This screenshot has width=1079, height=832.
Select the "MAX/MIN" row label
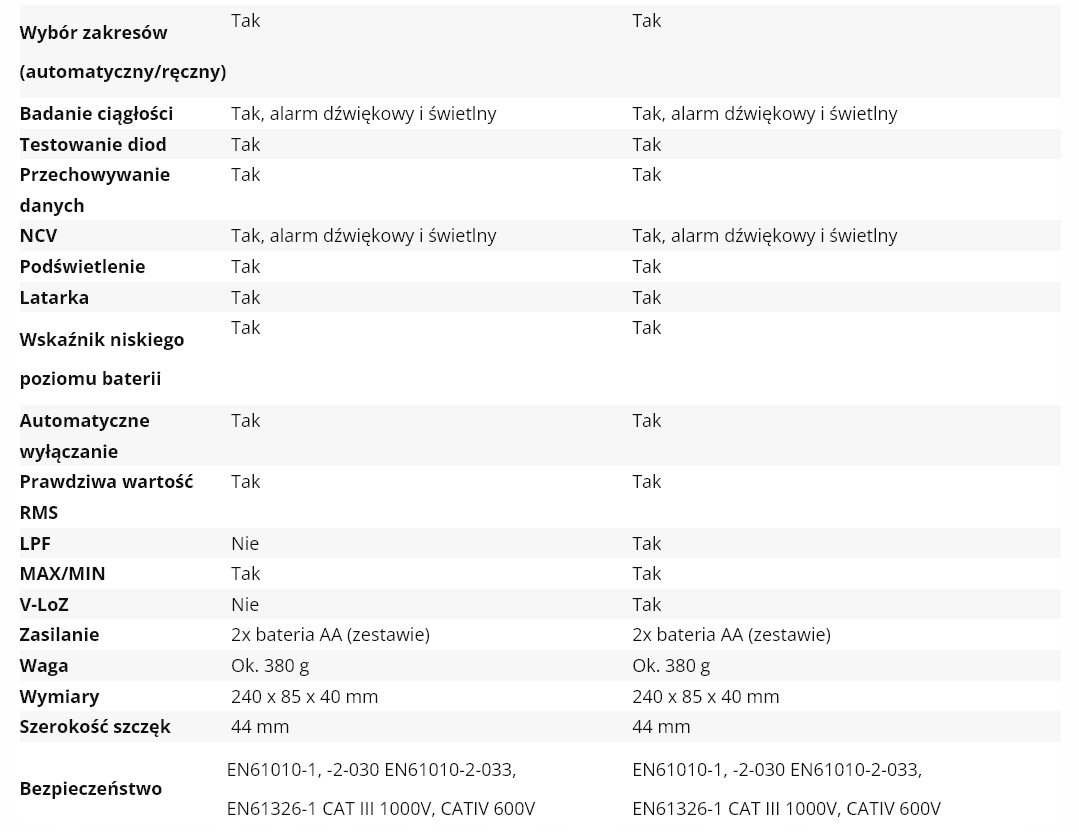tap(62, 574)
